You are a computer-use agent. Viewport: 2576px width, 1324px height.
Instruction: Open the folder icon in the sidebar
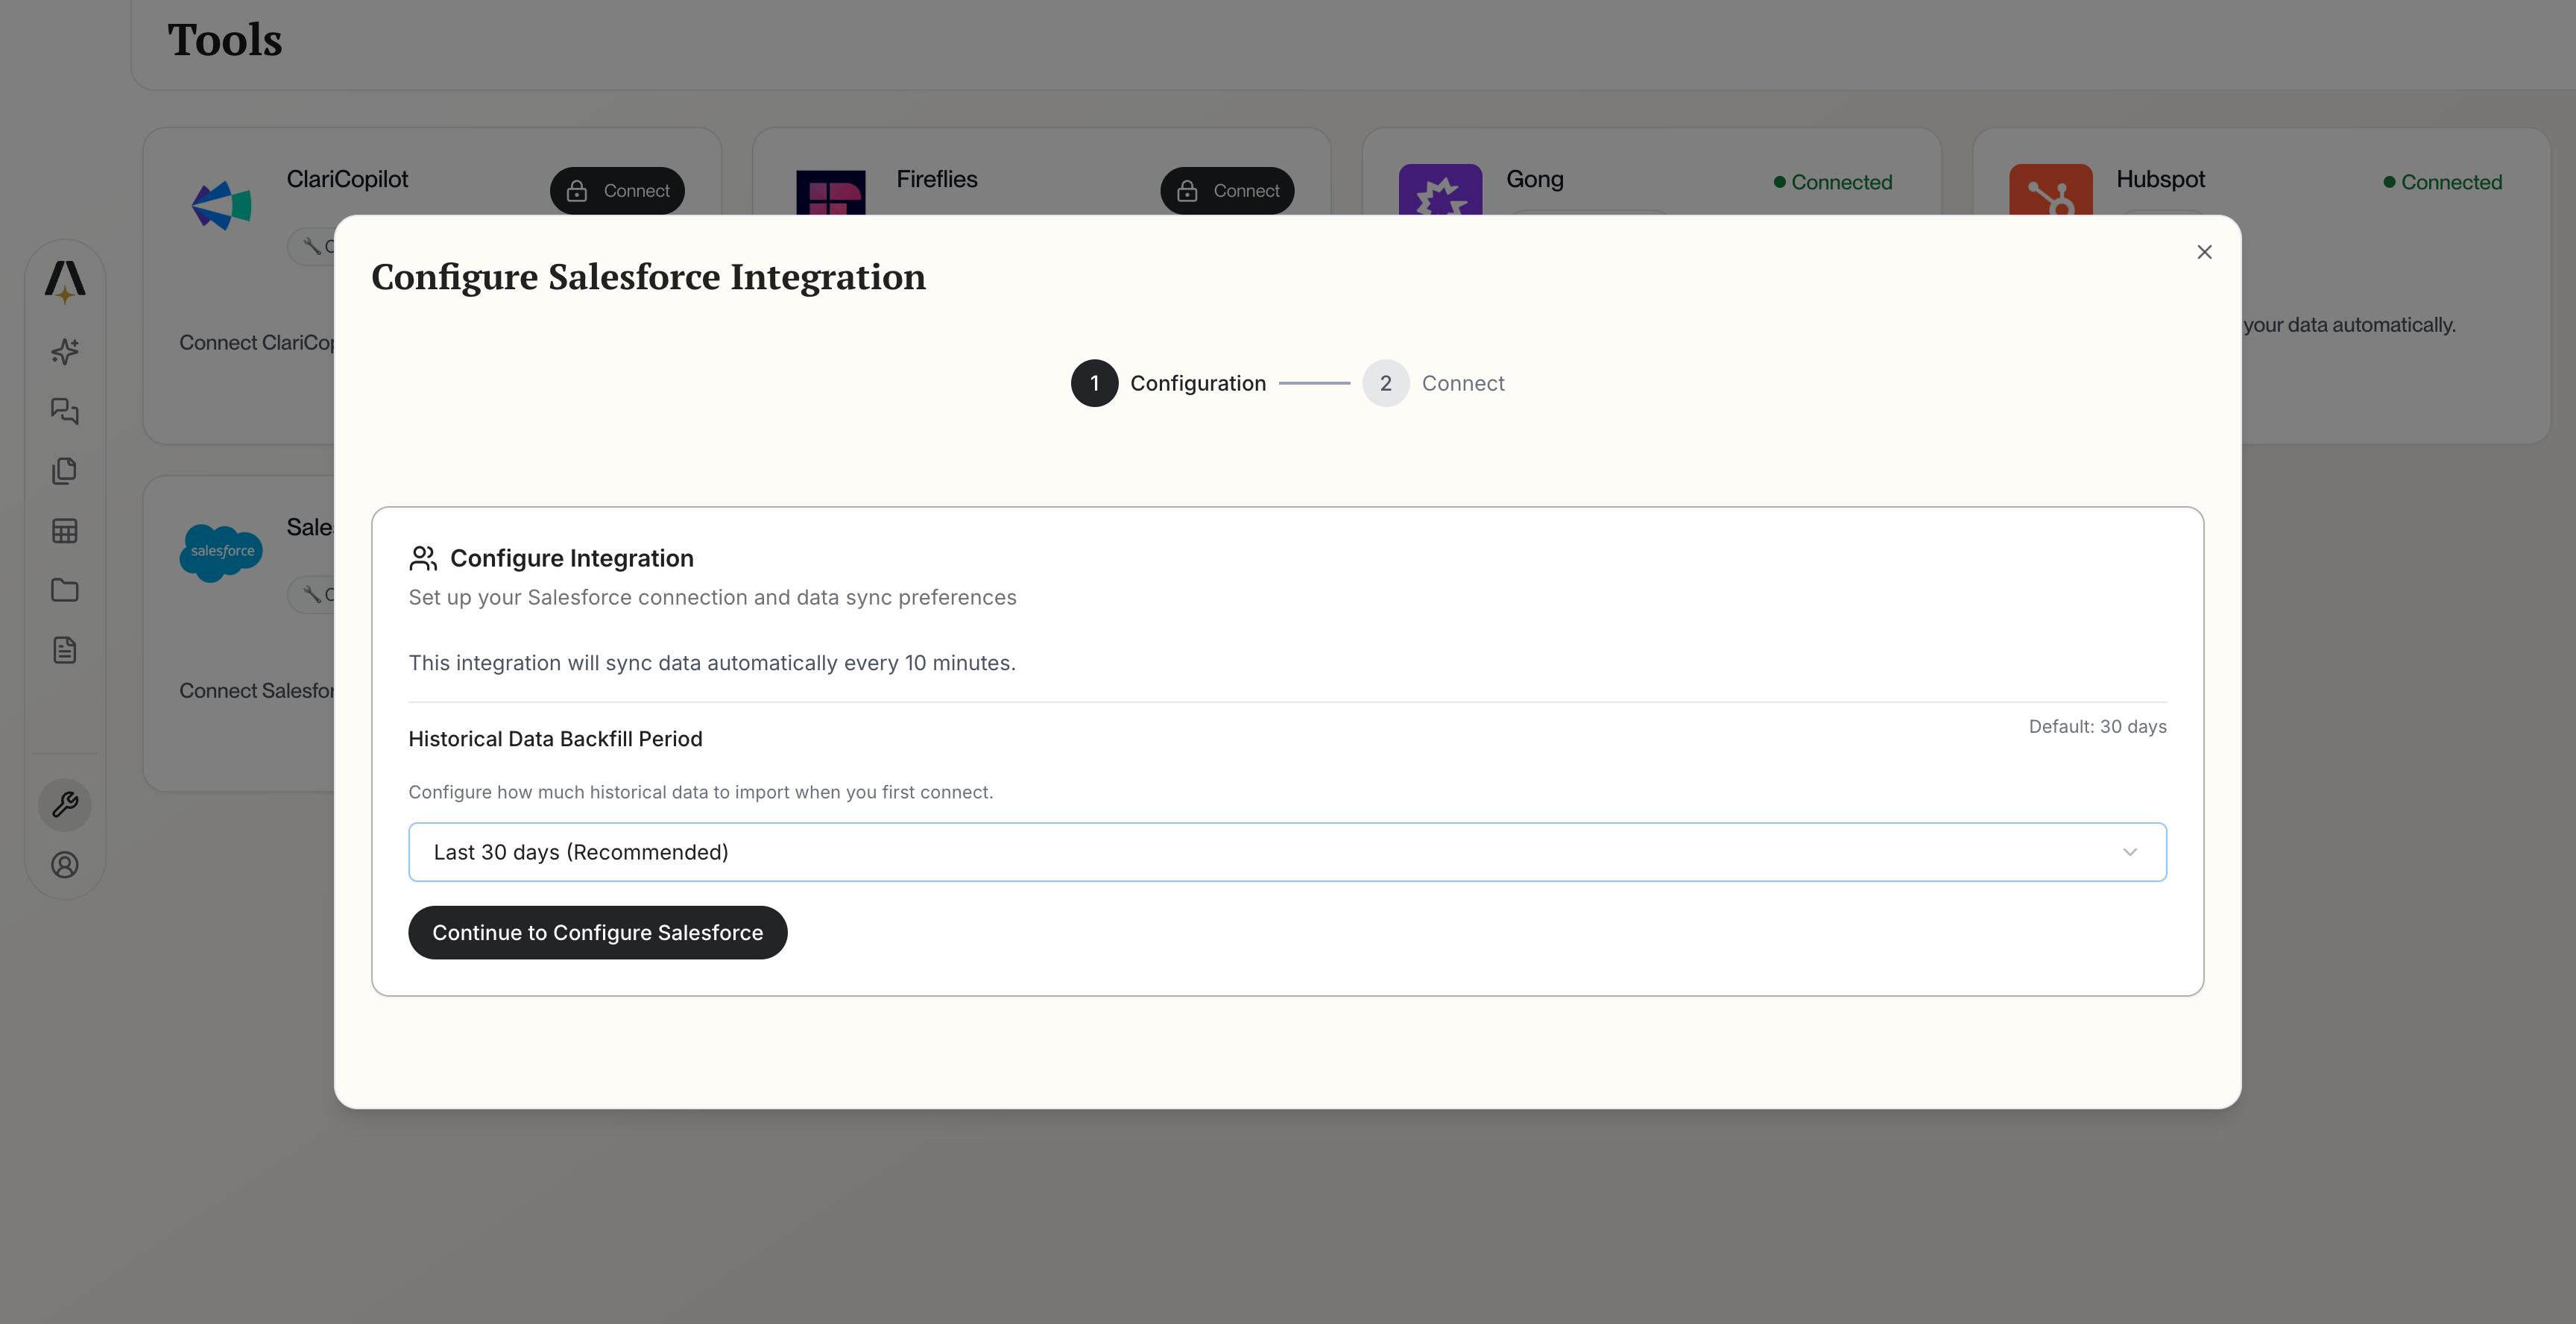coord(64,590)
